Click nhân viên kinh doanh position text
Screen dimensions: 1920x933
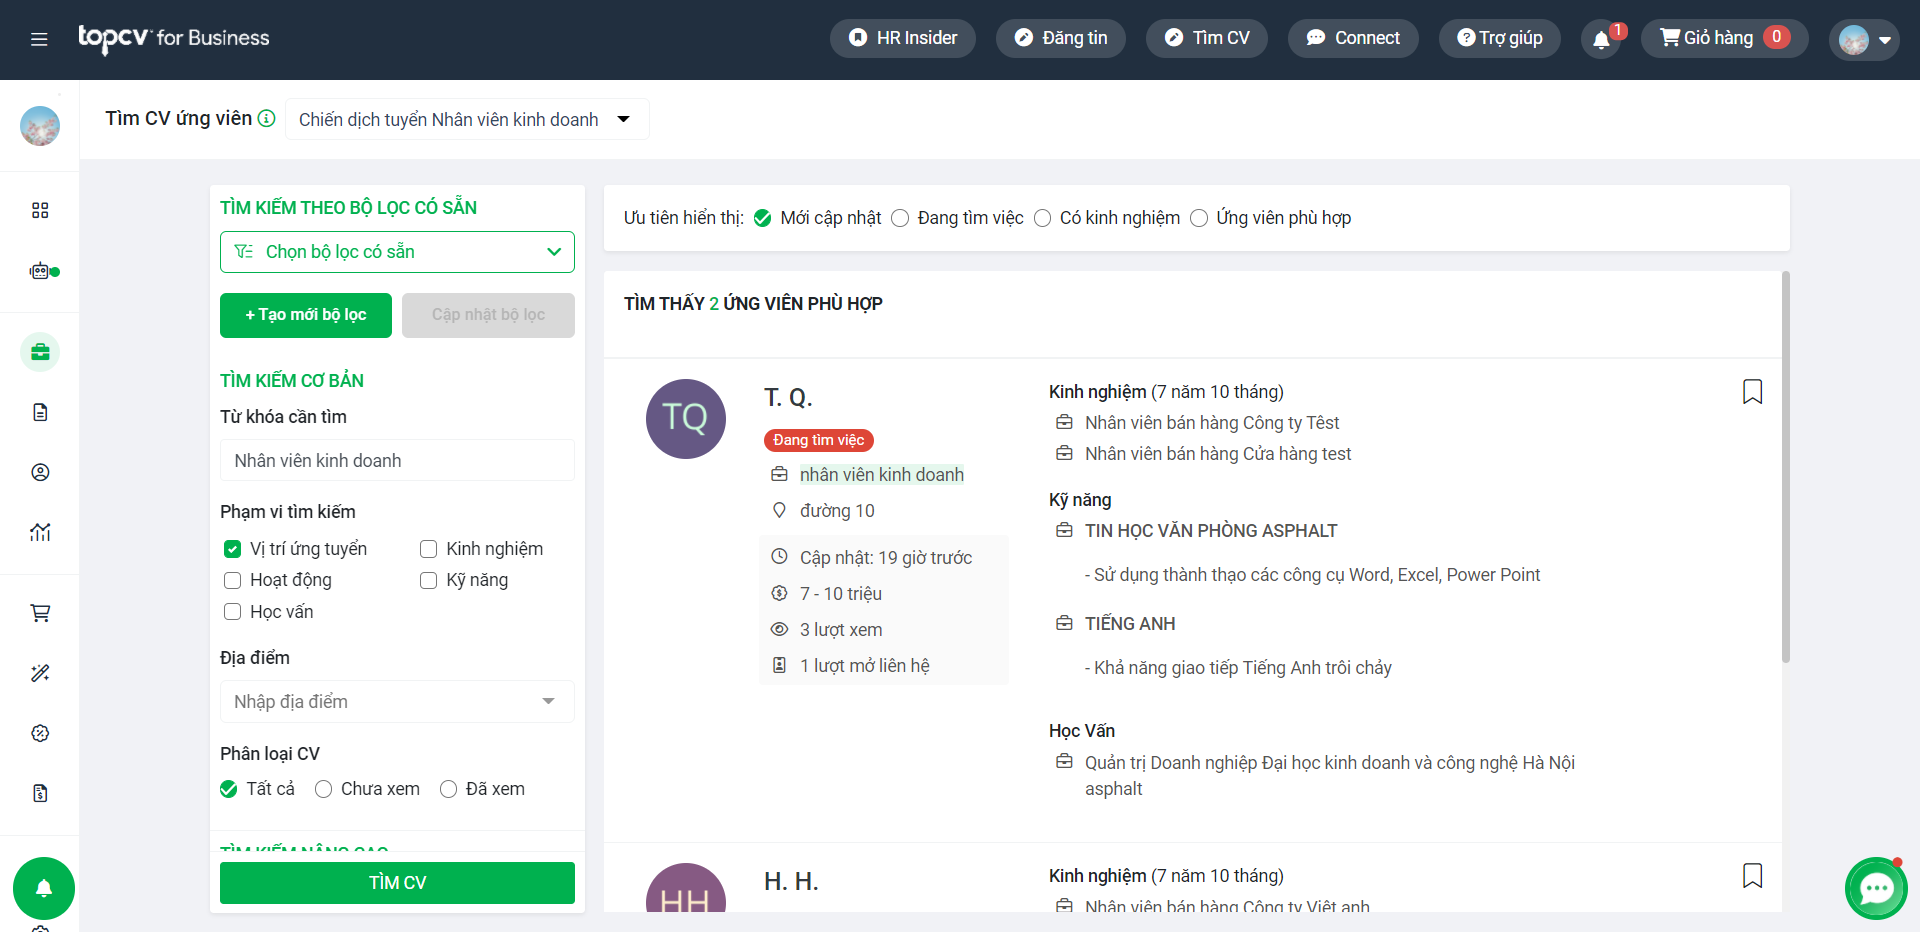[x=882, y=475]
